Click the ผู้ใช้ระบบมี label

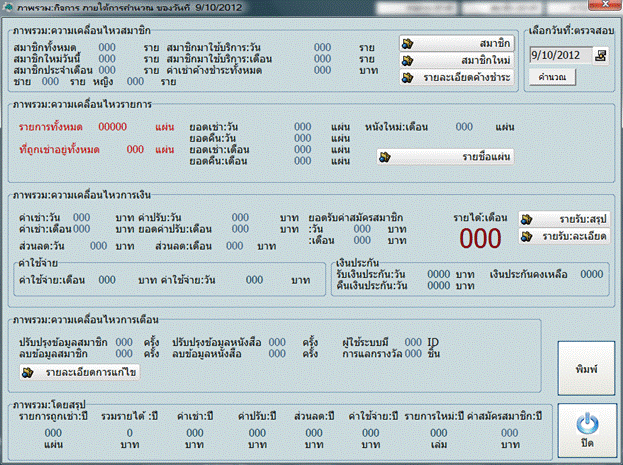(x=366, y=343)
